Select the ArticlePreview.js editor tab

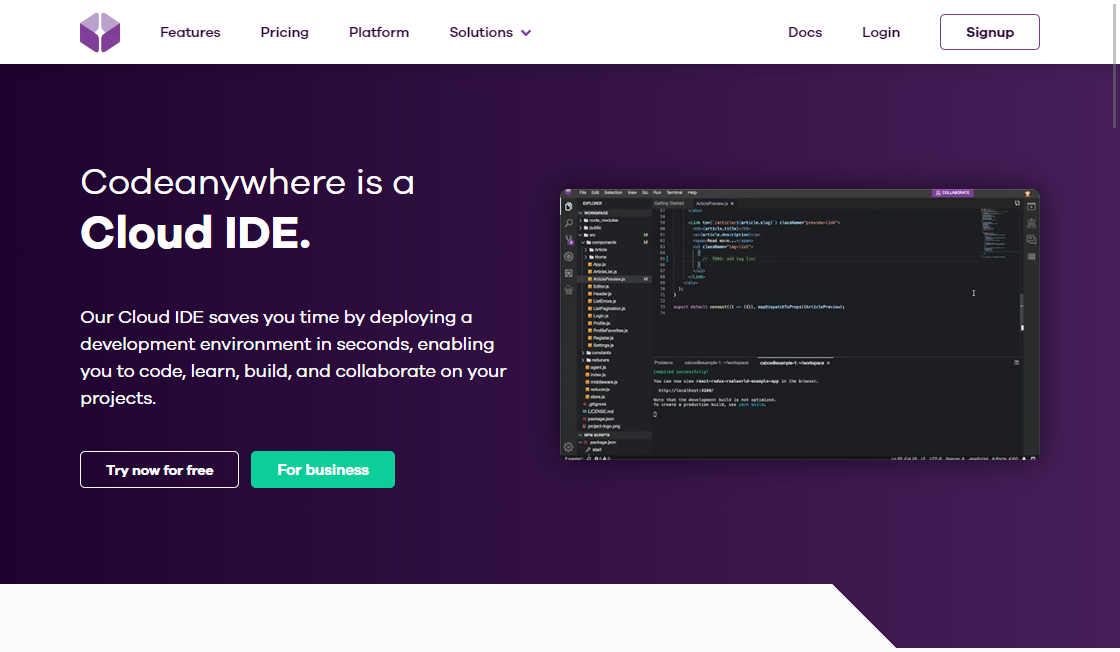(x=714, y=204)
